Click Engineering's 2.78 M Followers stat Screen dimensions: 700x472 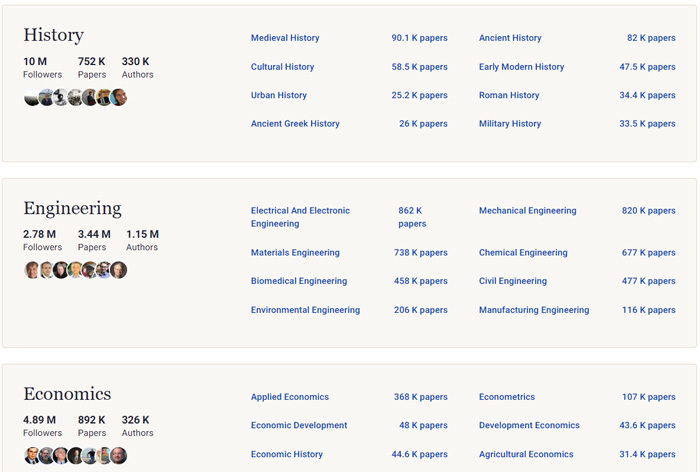42,240
